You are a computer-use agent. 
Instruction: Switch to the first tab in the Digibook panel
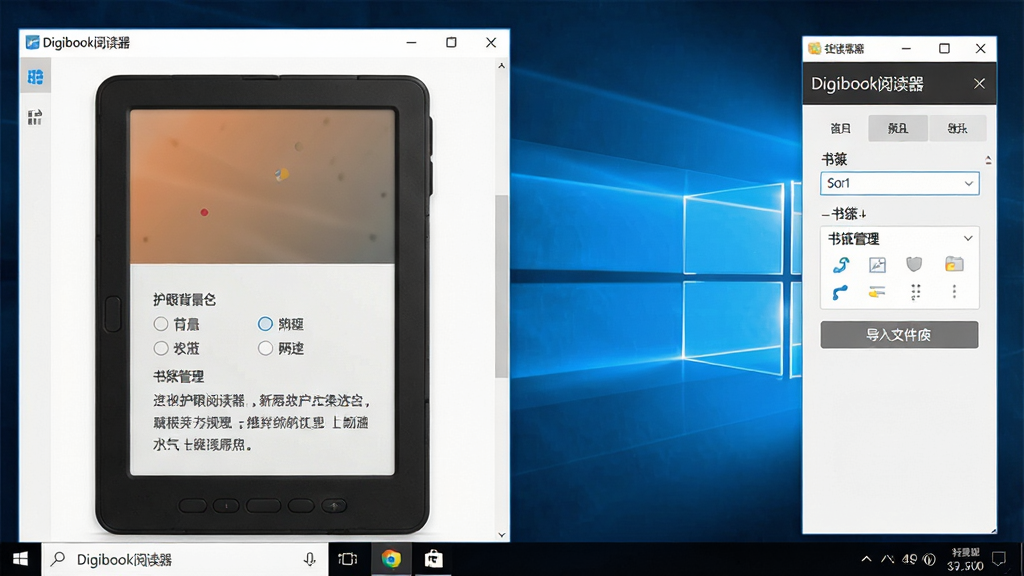pos(840,128)
